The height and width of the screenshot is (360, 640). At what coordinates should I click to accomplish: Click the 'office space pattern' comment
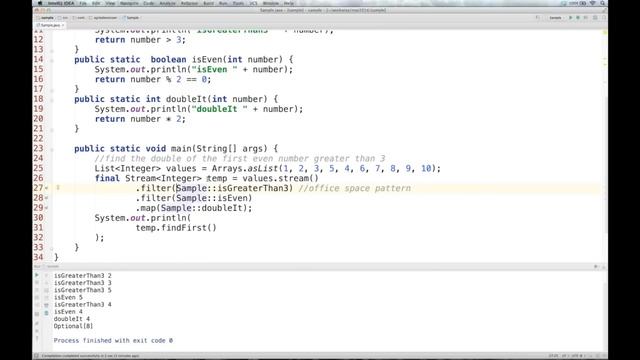pyautogui.click(x=355, y=188)
